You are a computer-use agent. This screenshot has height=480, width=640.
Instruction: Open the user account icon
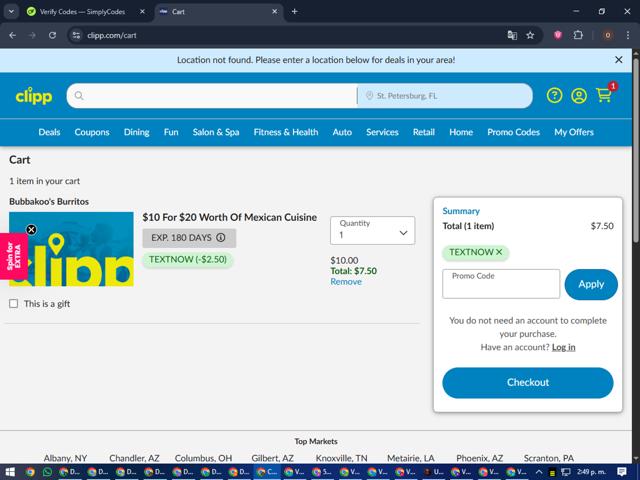(579, 96)
